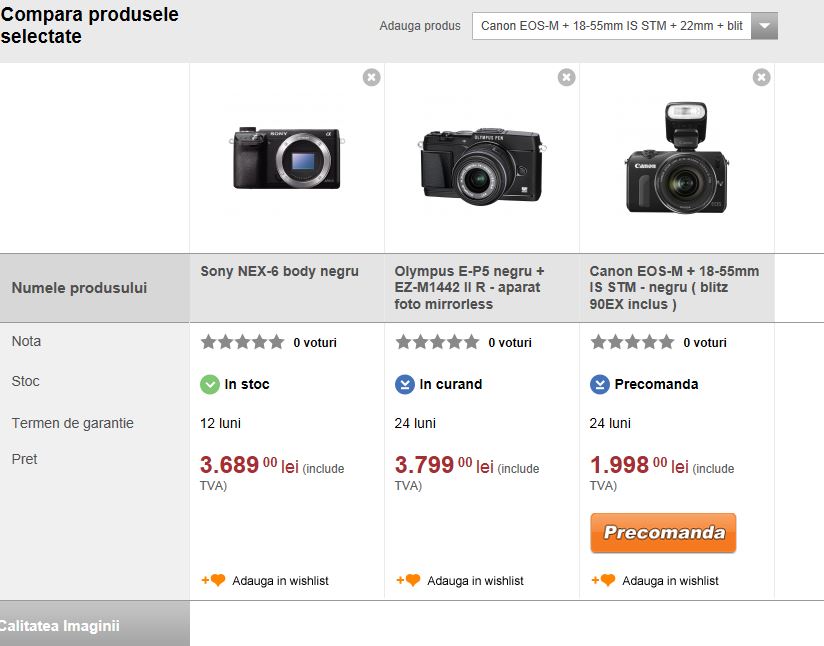This screenshot has height=646, width=824.
Task: Remove Olympus E-P5 from comparison
Action: 566,77
